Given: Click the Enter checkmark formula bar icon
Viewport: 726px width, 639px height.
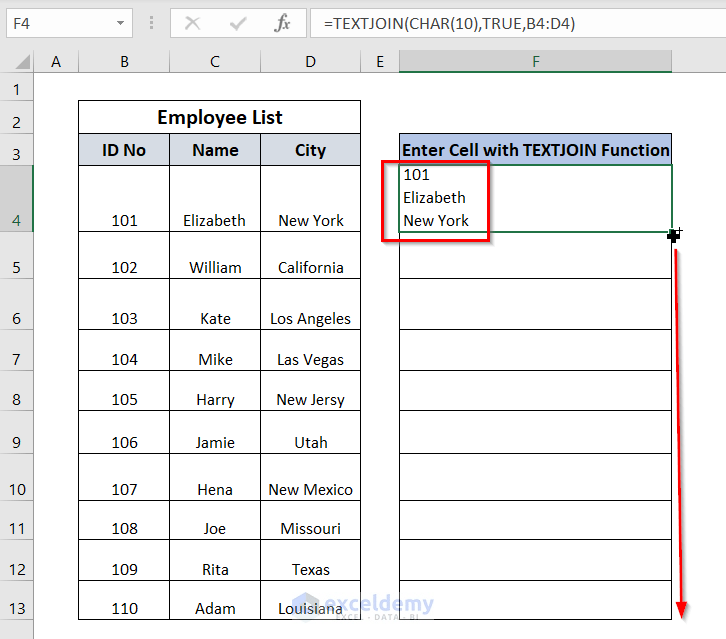Looking at the screenshot, I should (238, 23).
